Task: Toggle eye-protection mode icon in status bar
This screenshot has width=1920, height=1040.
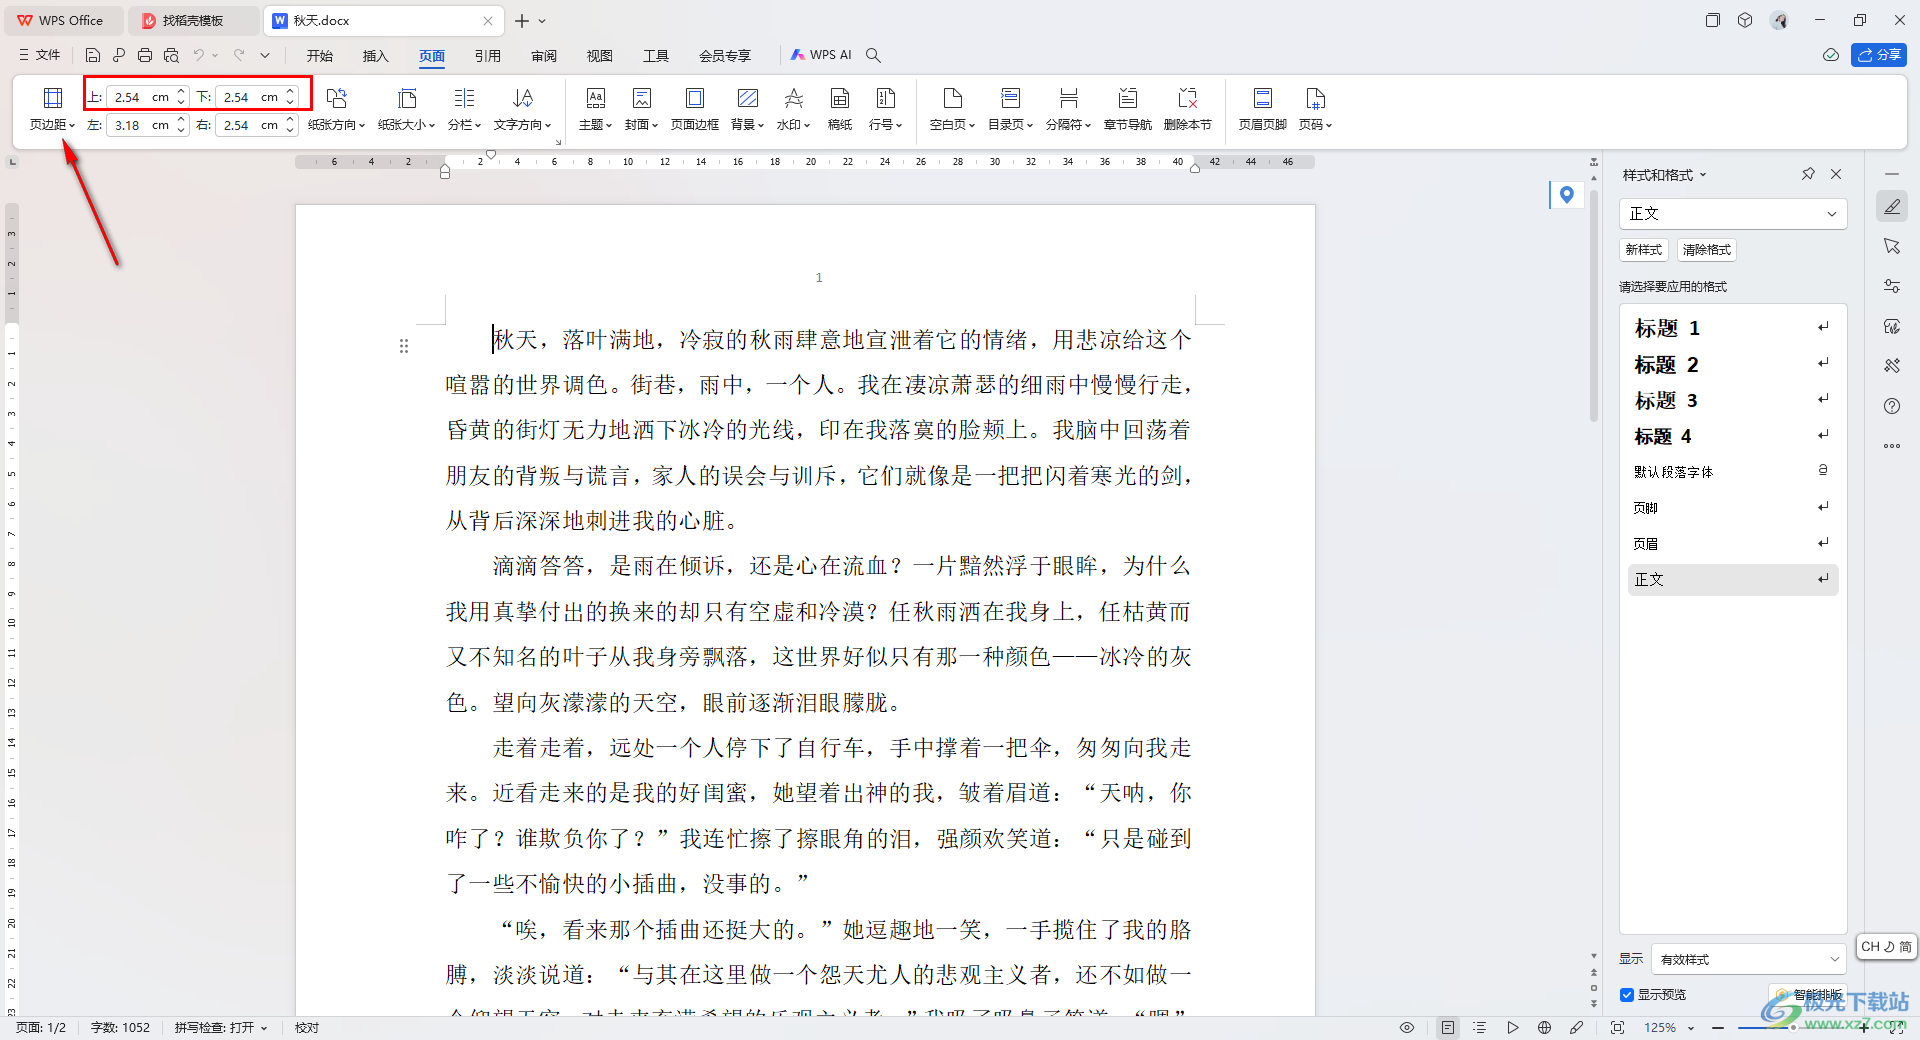Action: (x=1407, y=1028)
